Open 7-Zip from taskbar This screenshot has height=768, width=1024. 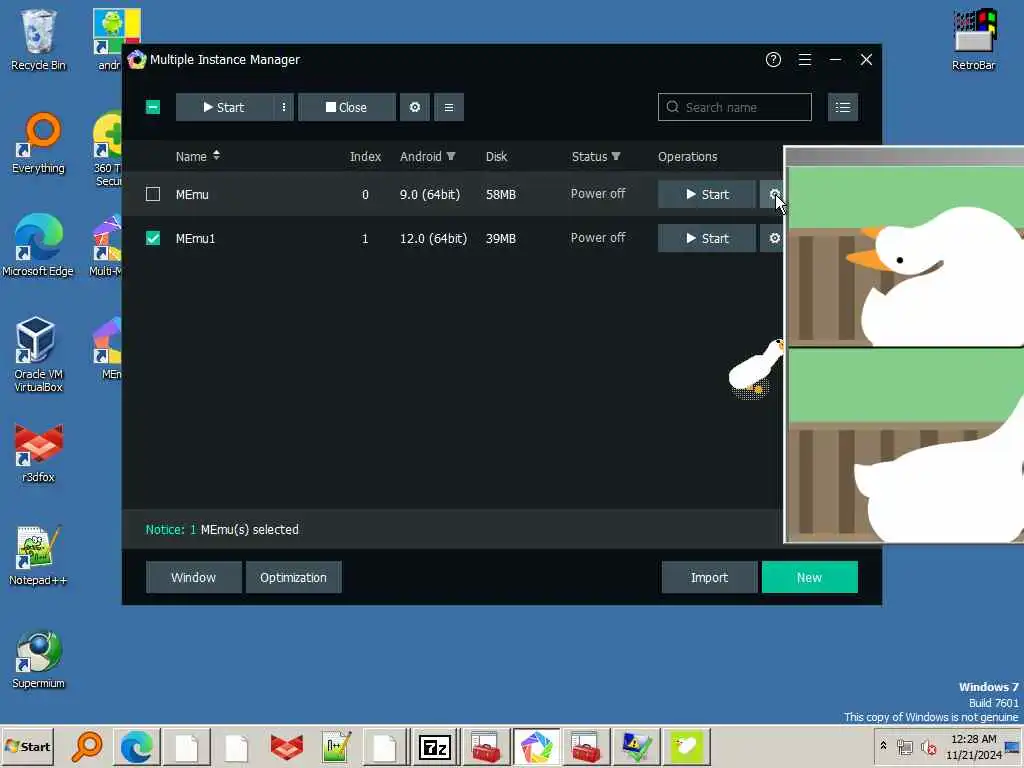[x=435, y=746]
